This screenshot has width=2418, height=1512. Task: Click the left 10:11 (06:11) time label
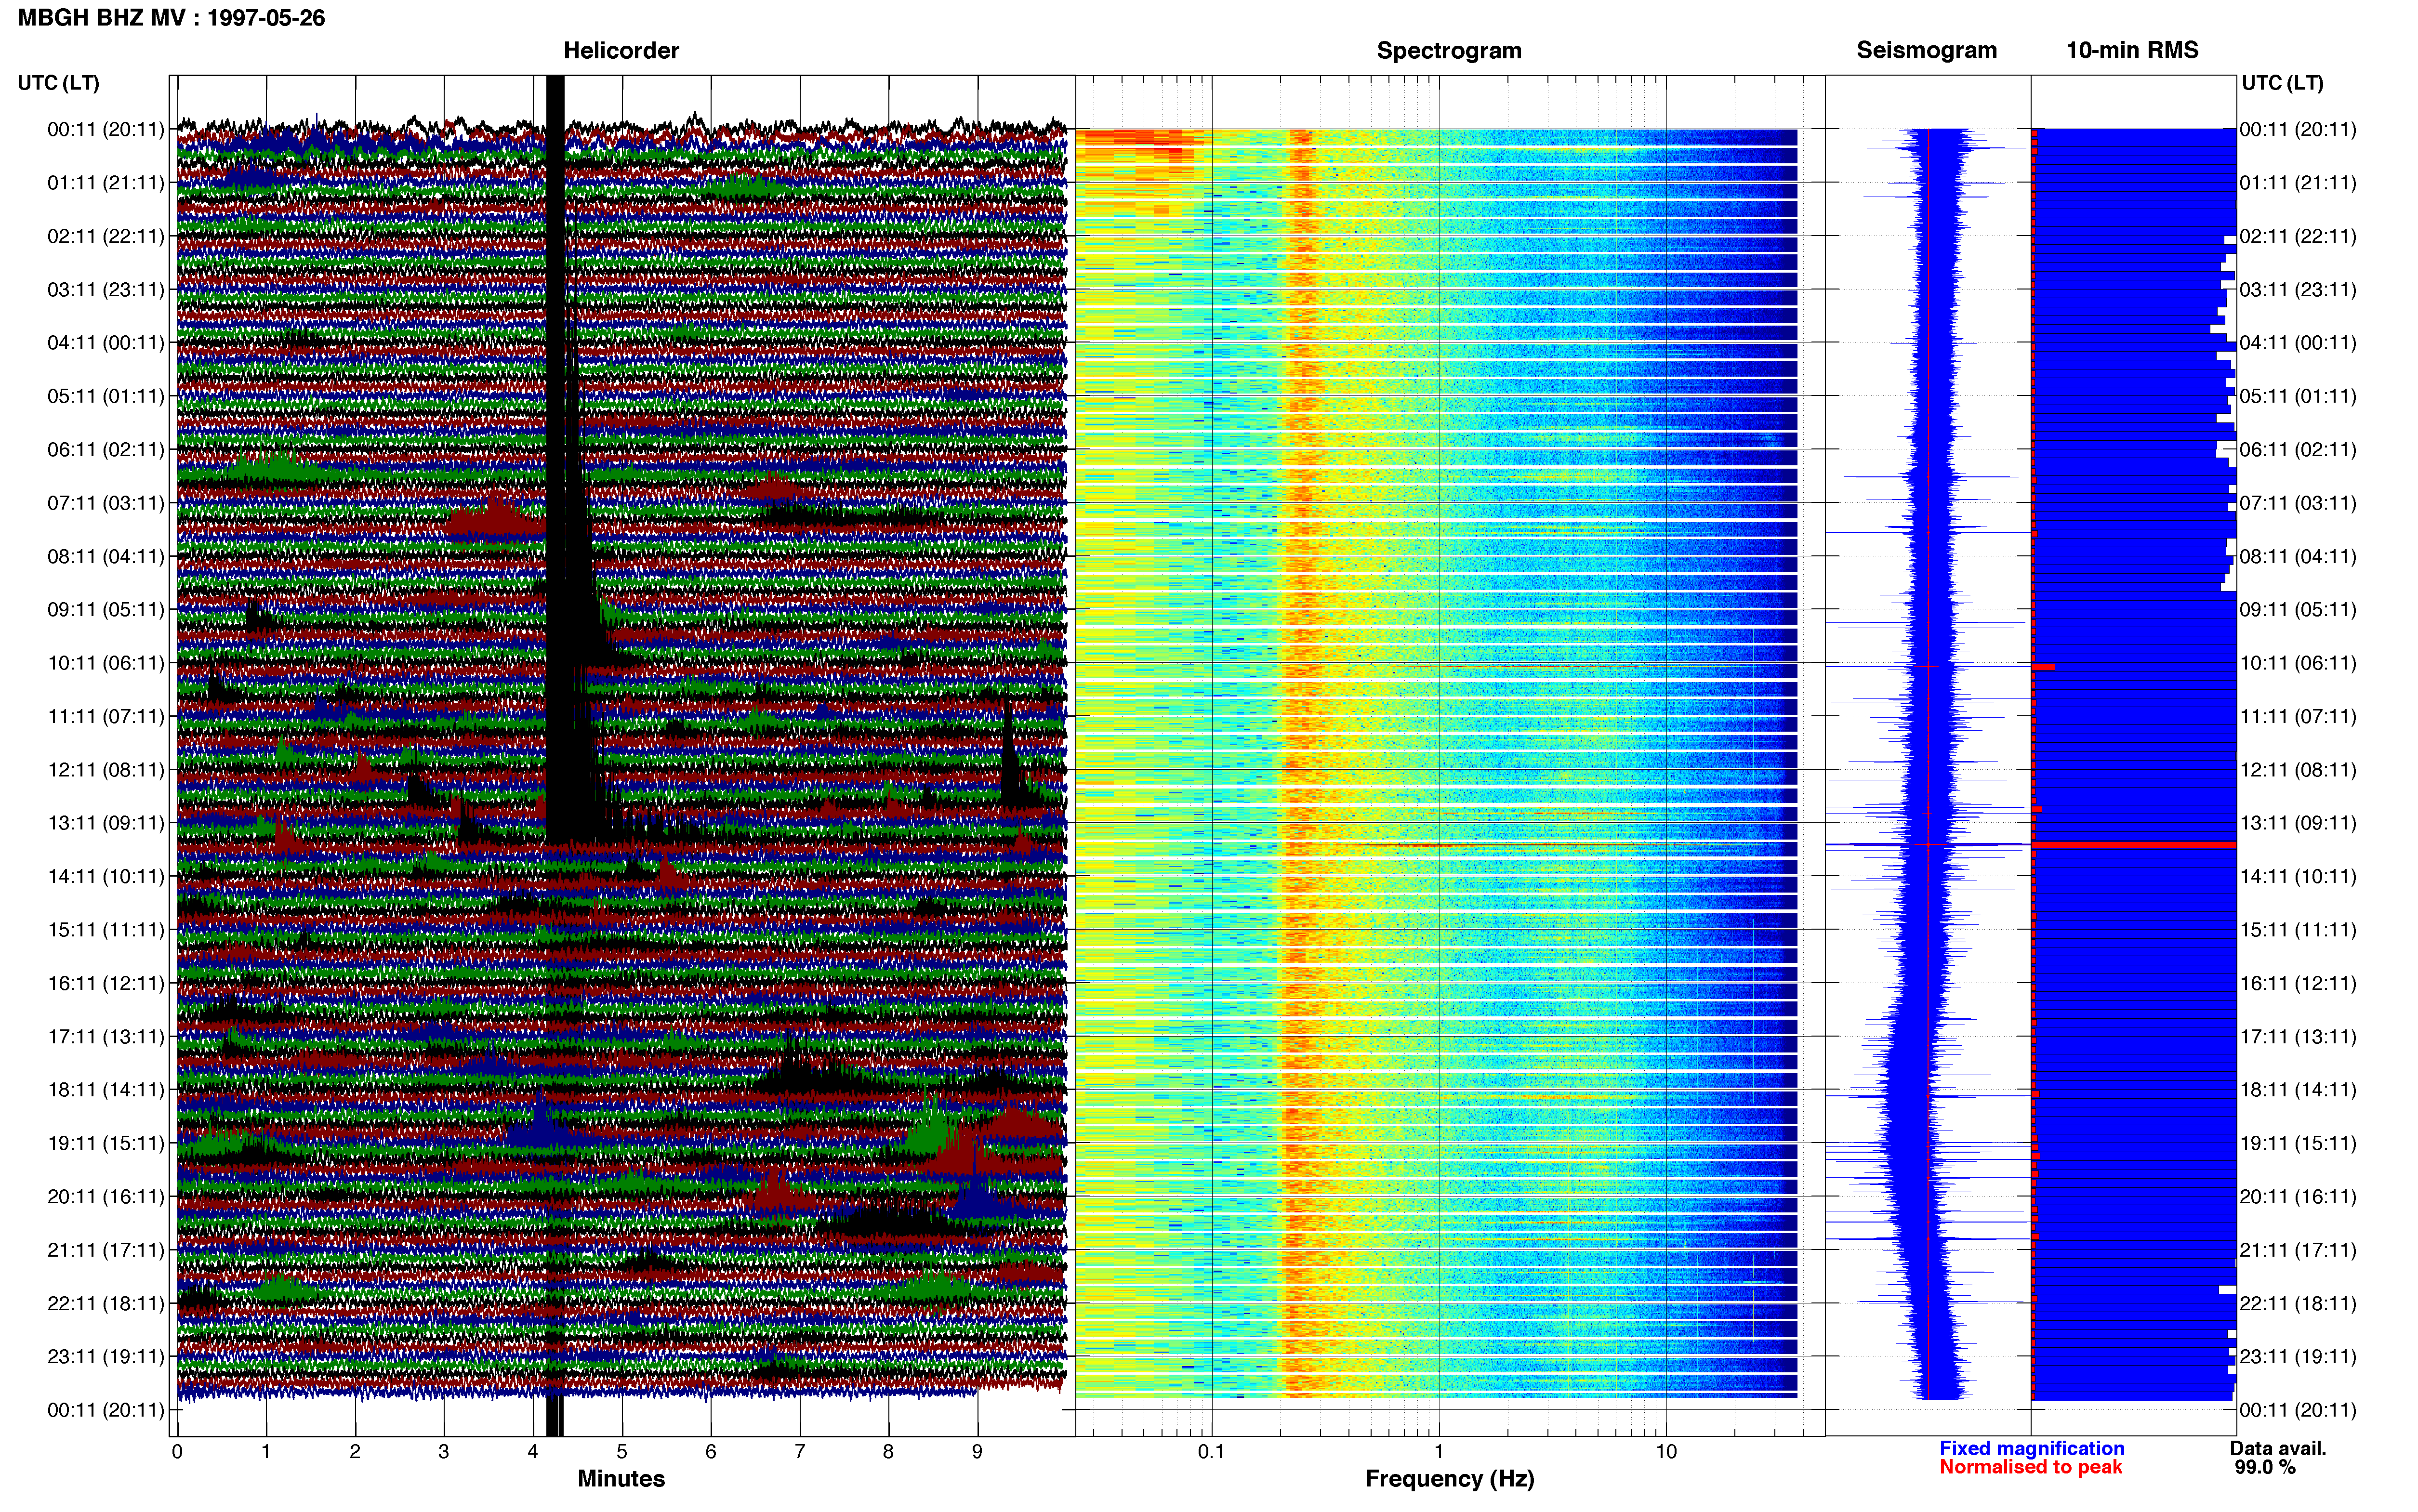[x=106, y=663]
